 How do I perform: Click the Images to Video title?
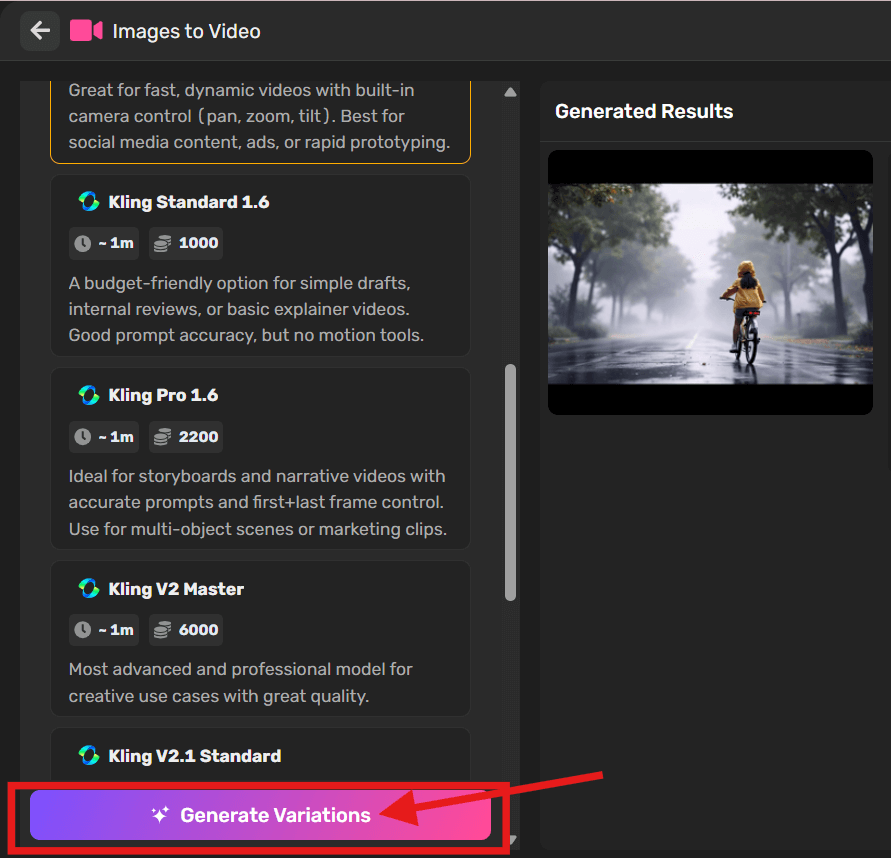[x=186, y=31]
